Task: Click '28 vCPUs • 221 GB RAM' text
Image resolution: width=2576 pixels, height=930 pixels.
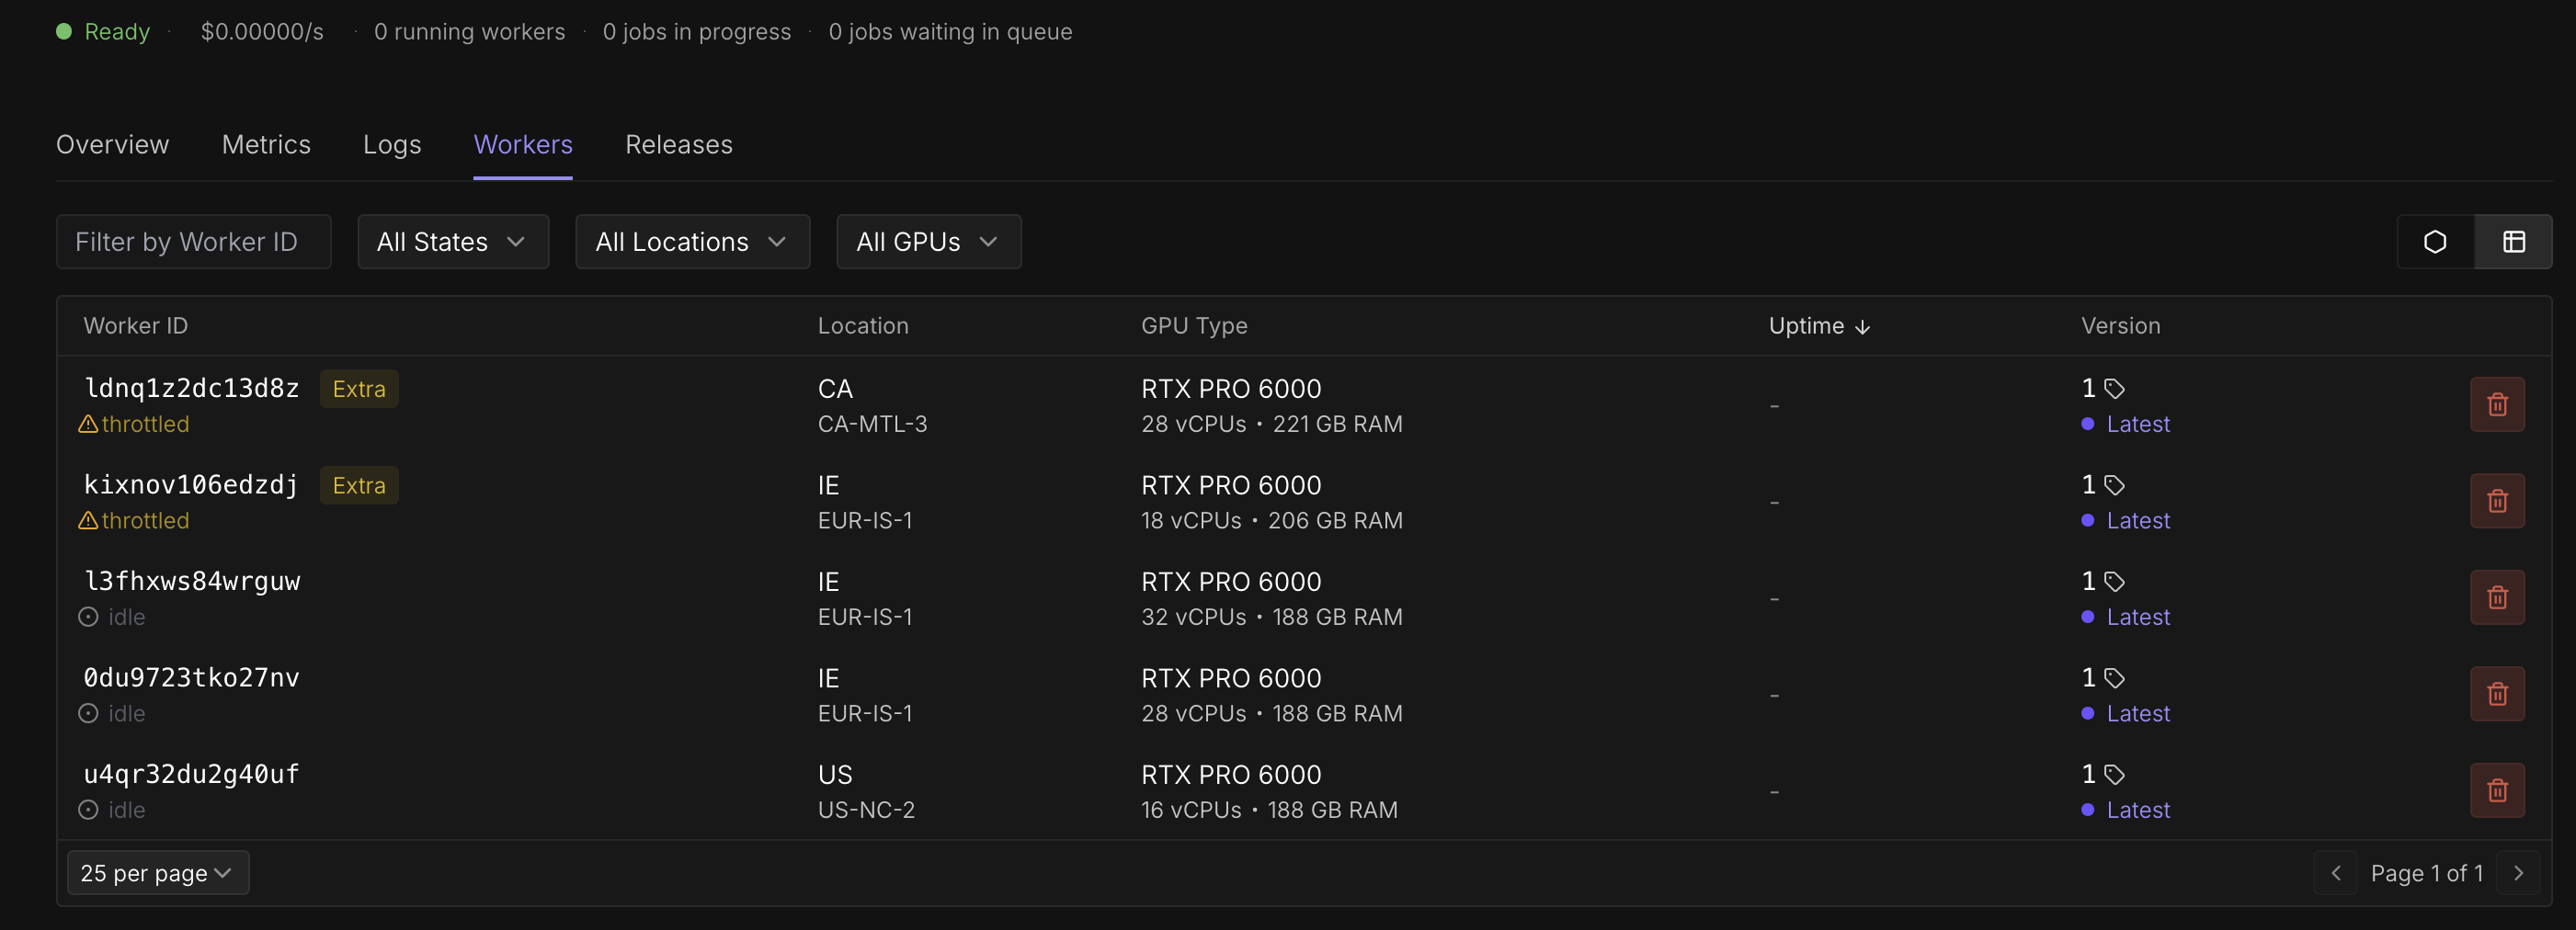Action: coord(1272,424)
